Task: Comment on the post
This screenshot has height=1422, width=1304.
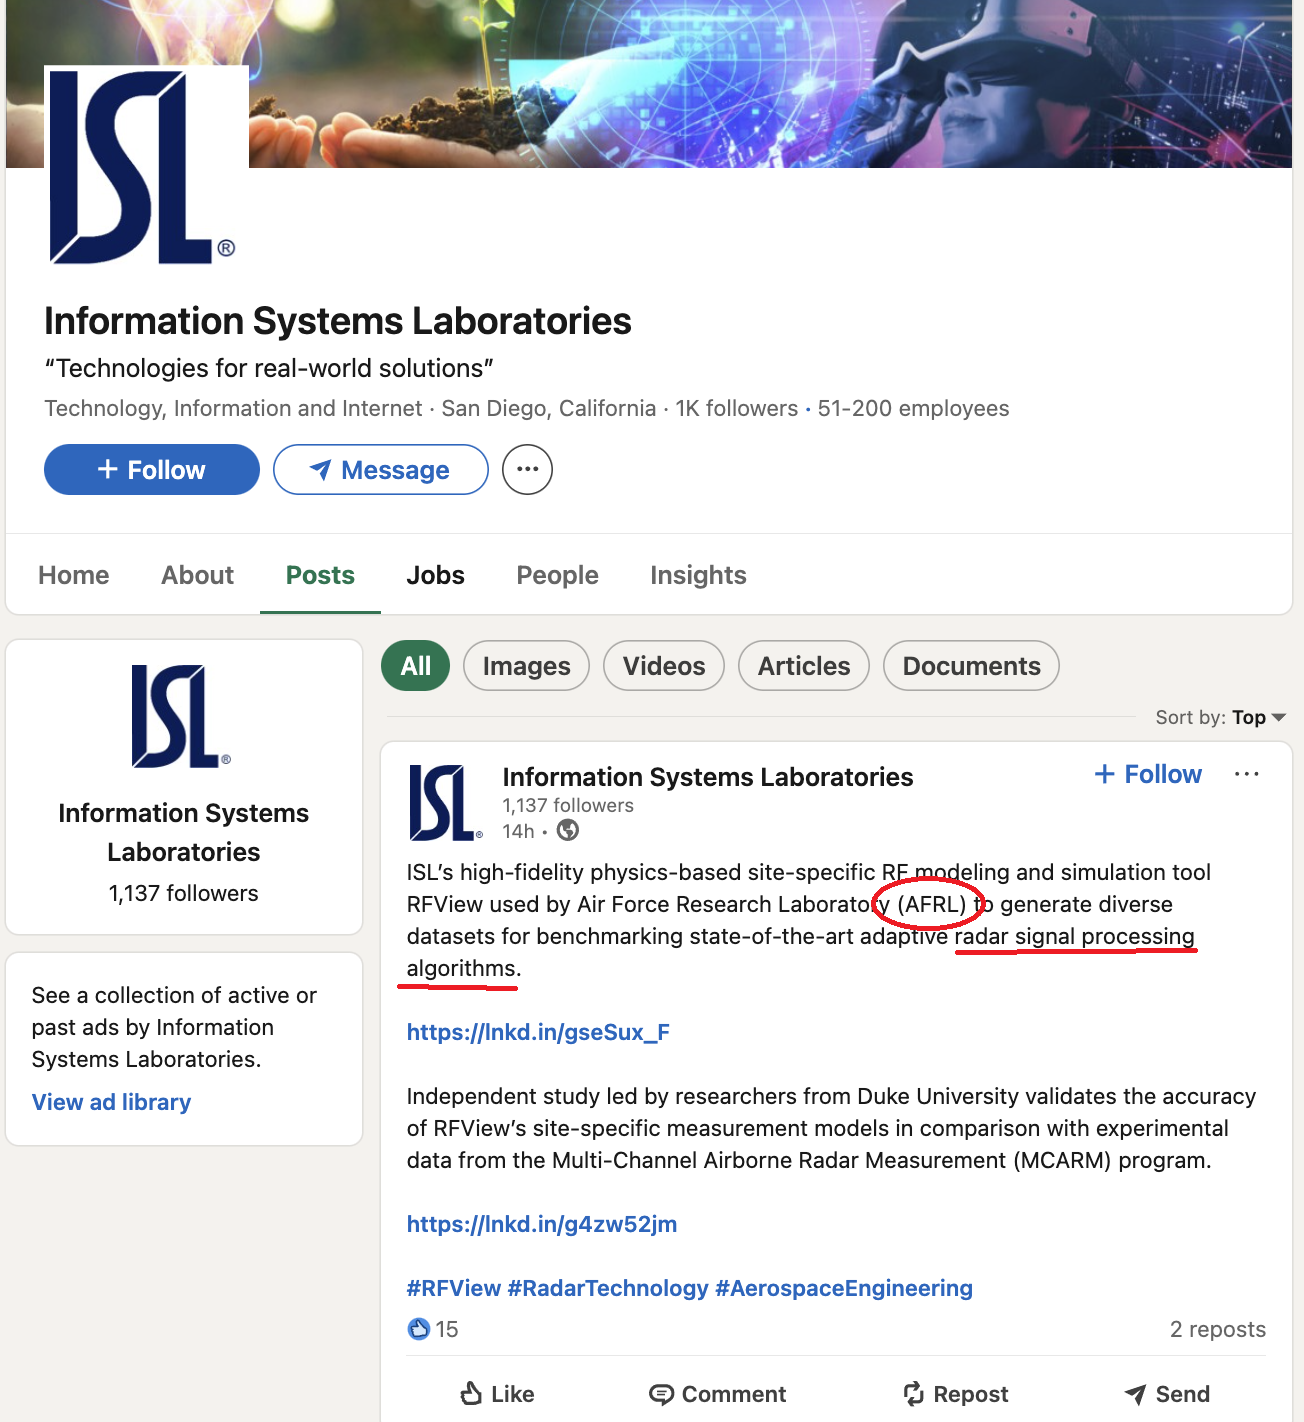Action: click(x=717, y=1394)
